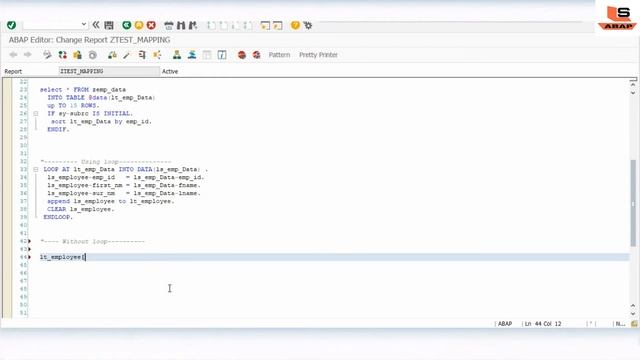The width and height of the screenshot is (640, 360).
Task: Click the Find Next binoculars icon
Action: [193, 25]
